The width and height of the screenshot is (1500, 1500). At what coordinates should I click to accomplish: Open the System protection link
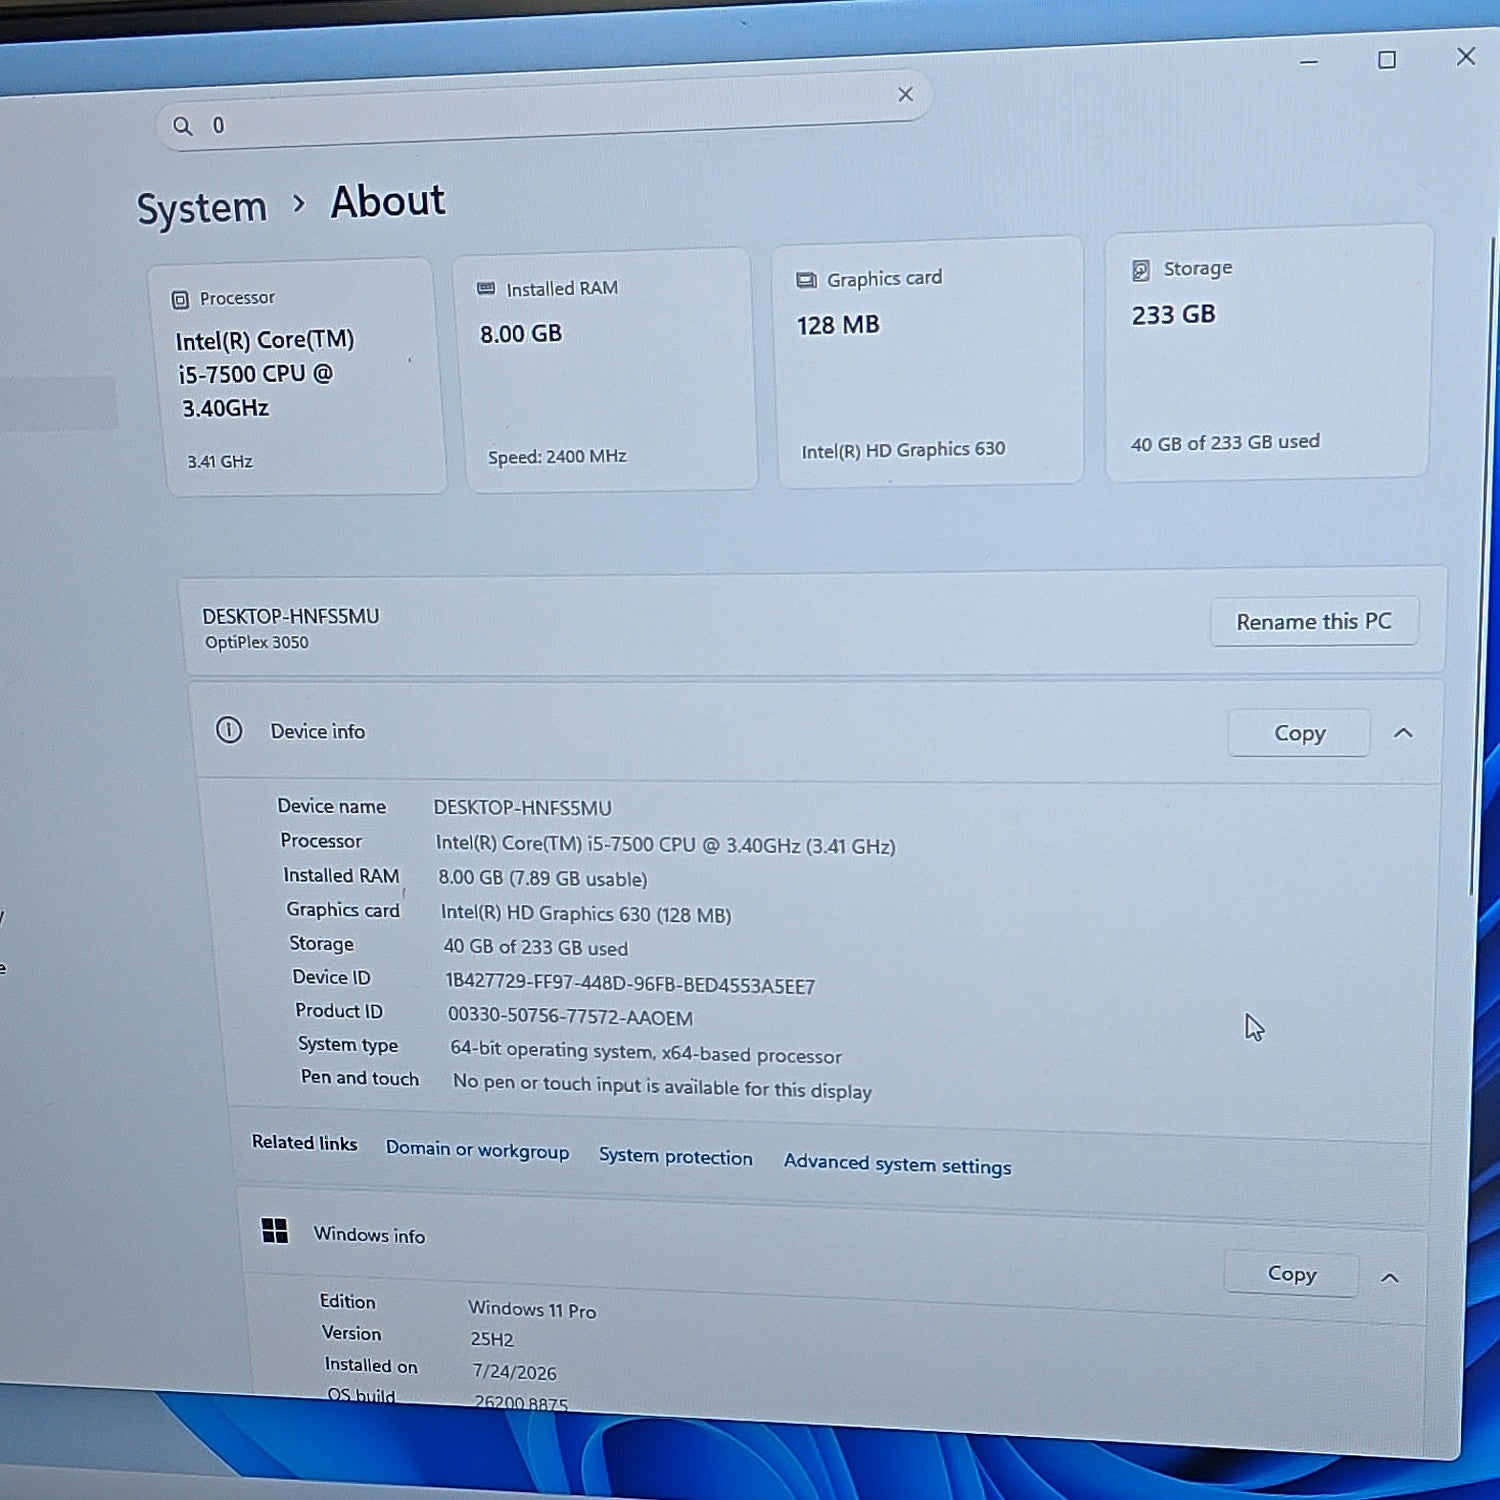coord(676,1157)
